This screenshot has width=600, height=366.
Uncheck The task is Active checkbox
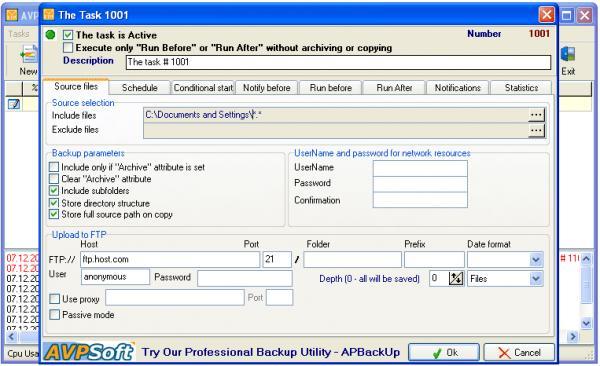68,35
